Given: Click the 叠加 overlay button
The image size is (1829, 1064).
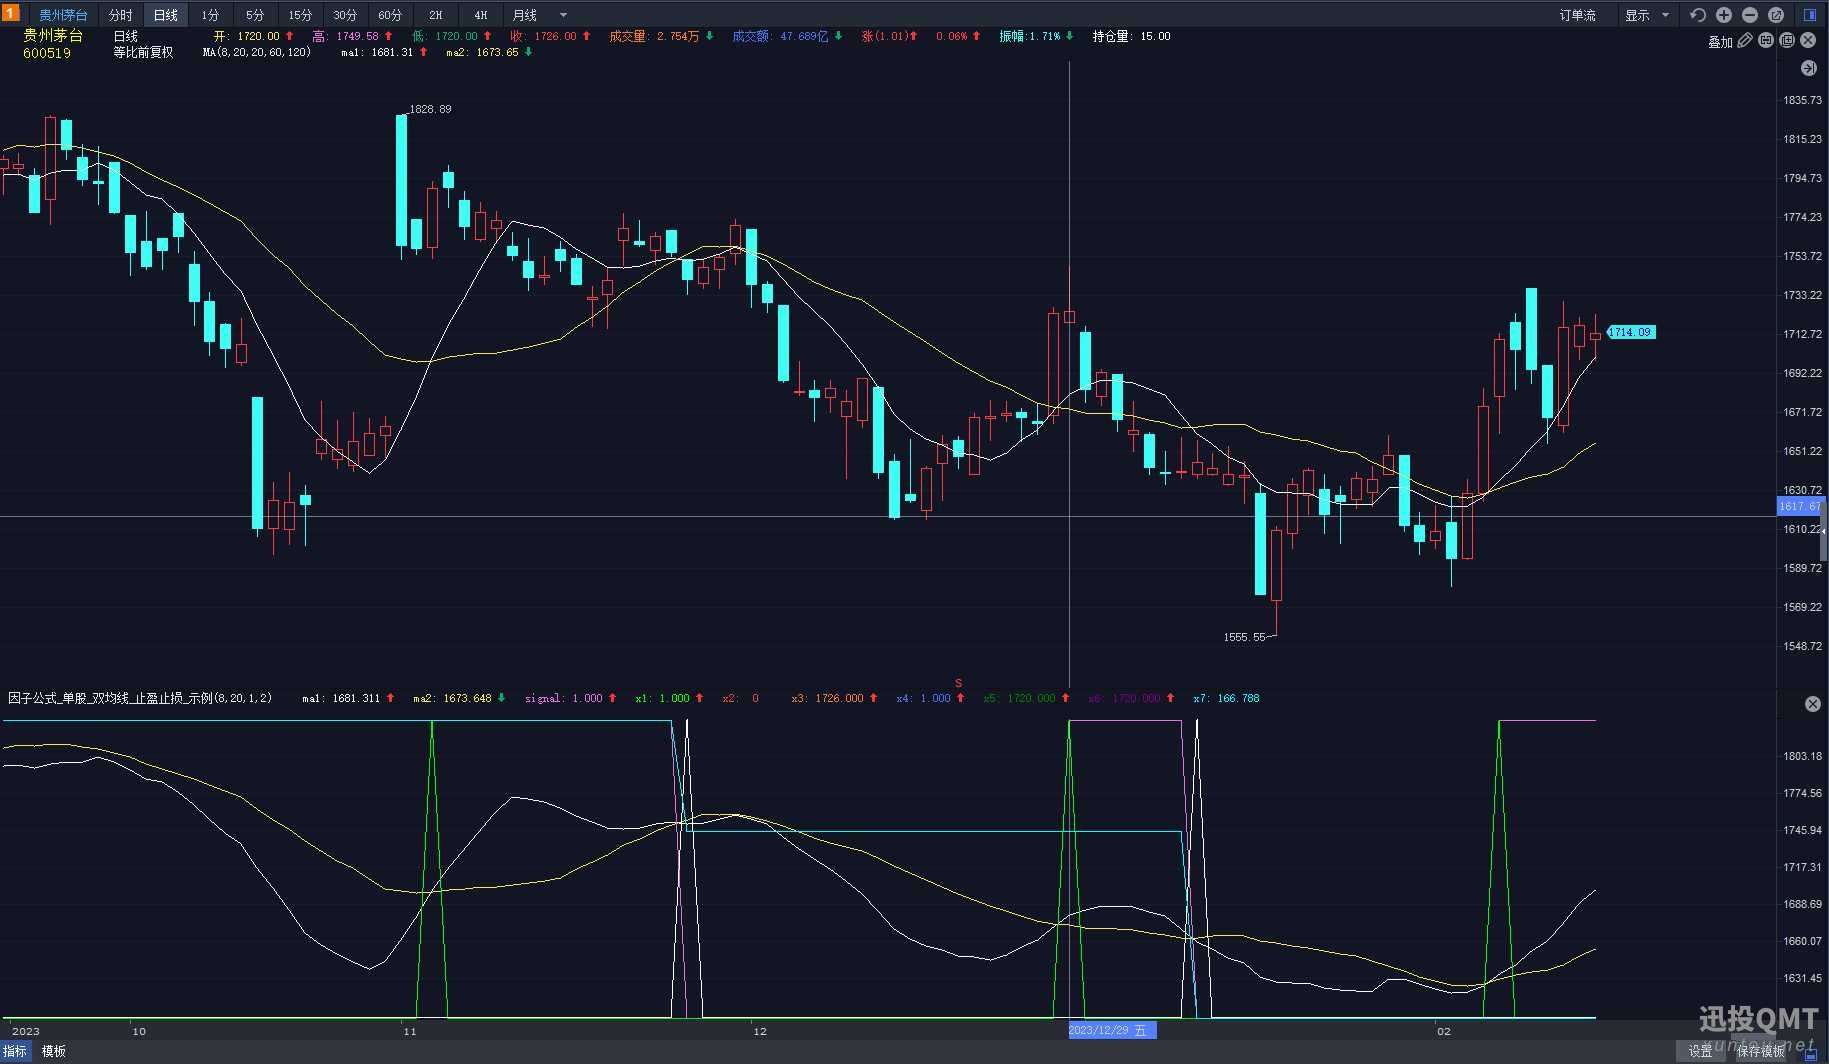Looking at the screenshot, I should [x=1720, y=42].
